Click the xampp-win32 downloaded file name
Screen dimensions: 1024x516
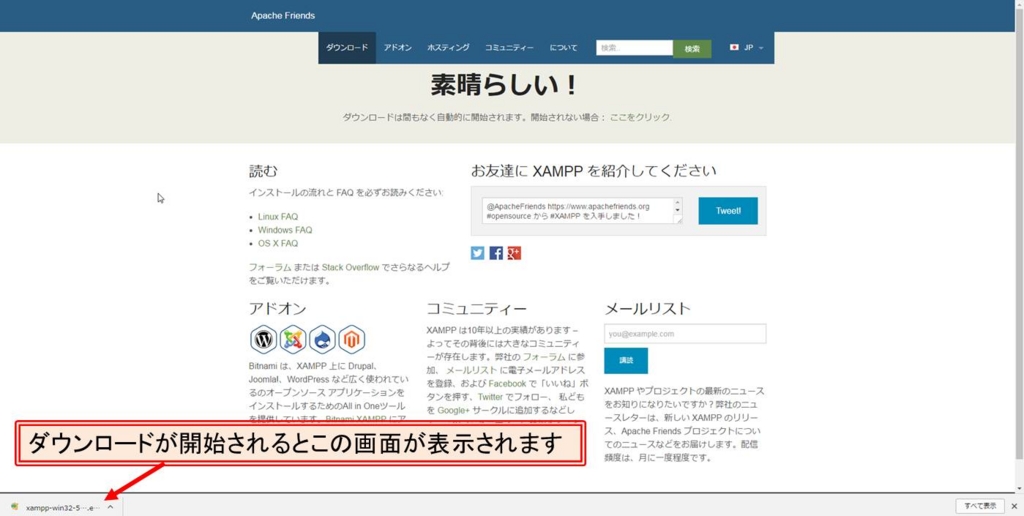[x=63, y=507]
